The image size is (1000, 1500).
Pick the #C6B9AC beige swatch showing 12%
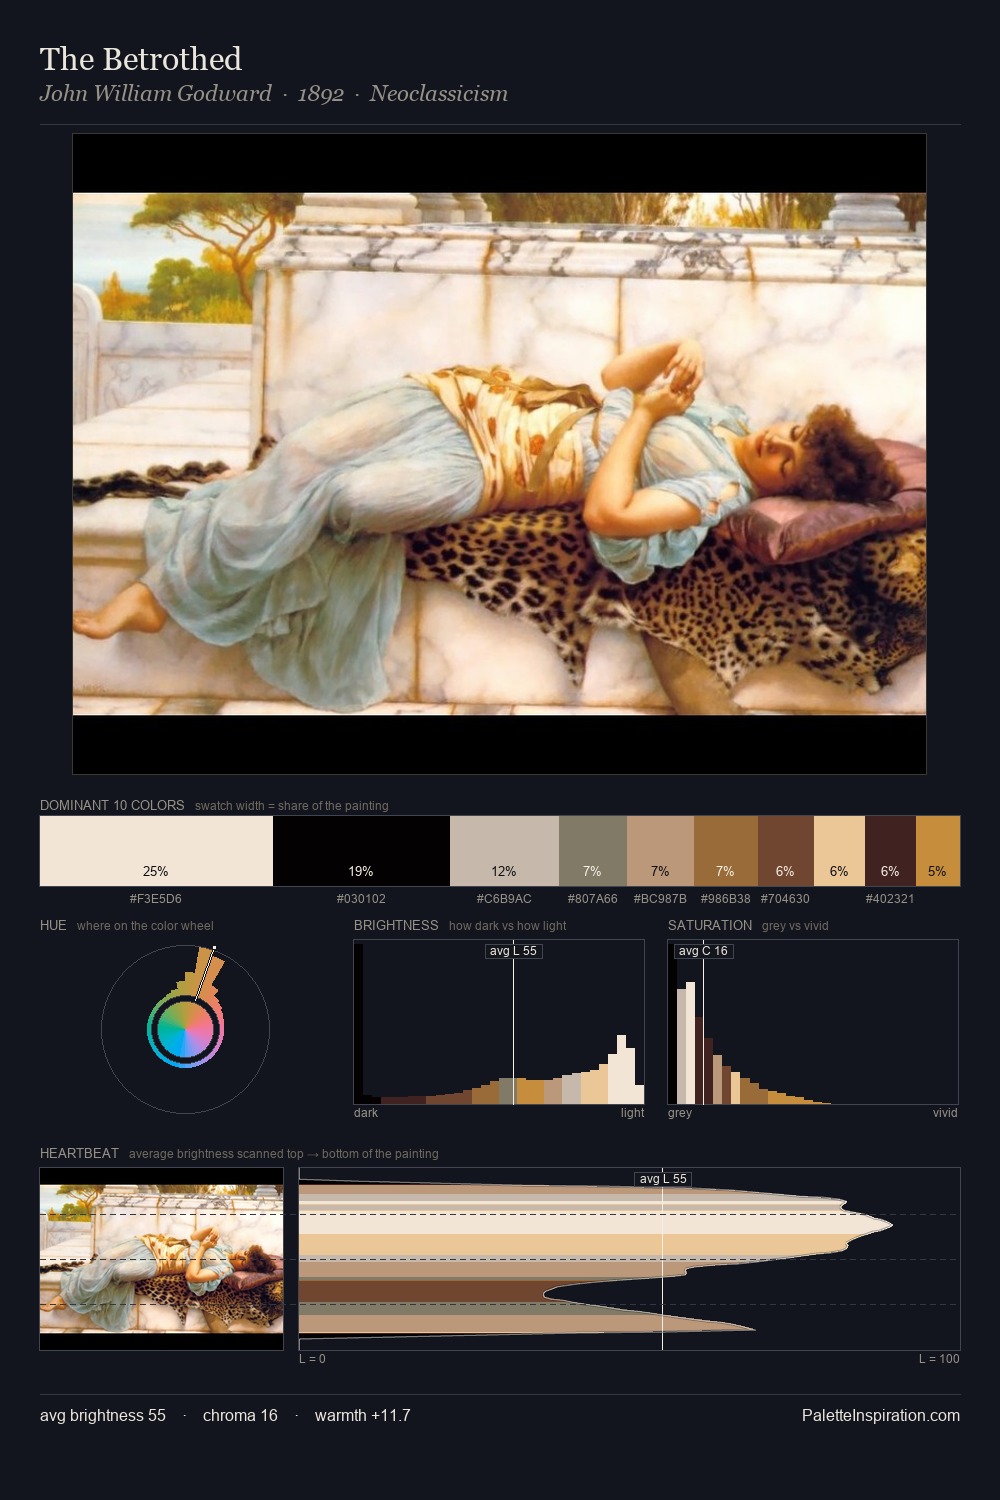tap(504, 851)
